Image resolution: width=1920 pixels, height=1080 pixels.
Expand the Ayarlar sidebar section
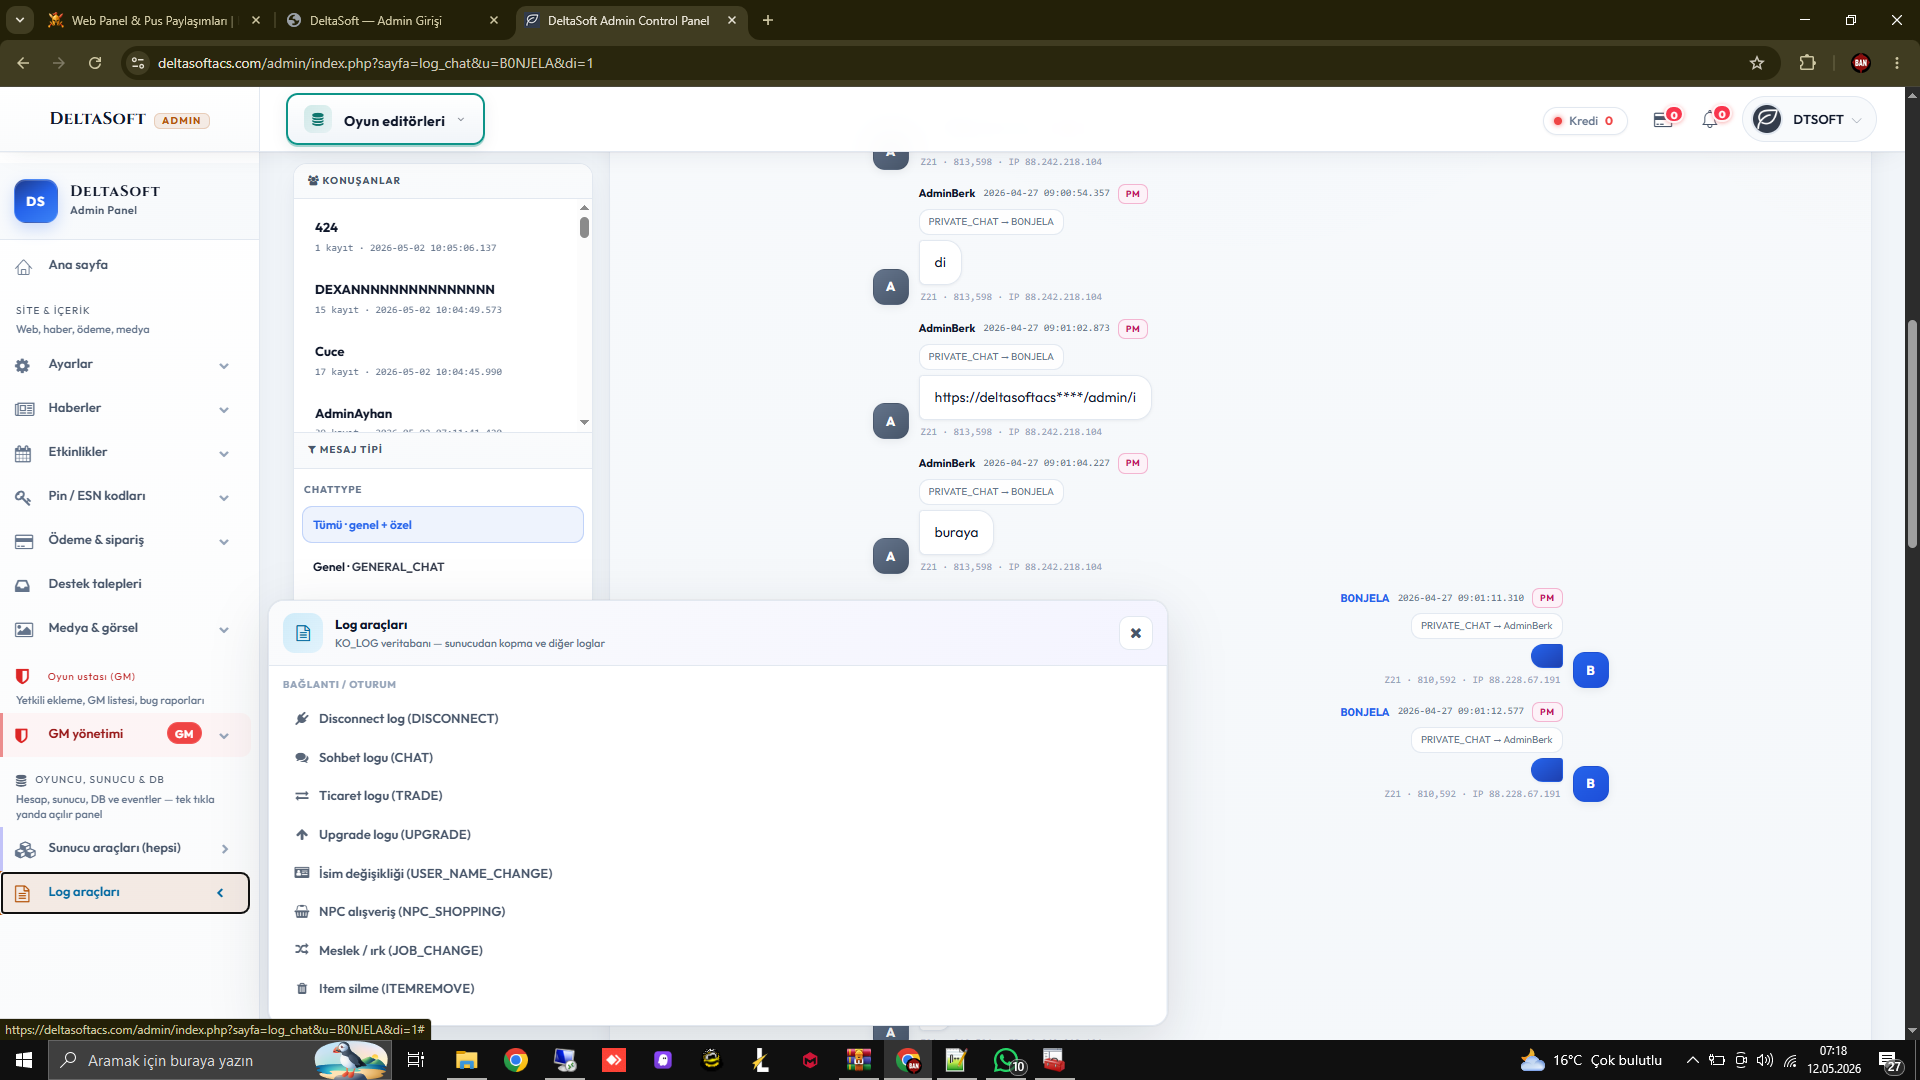click(x=125, y=365)
